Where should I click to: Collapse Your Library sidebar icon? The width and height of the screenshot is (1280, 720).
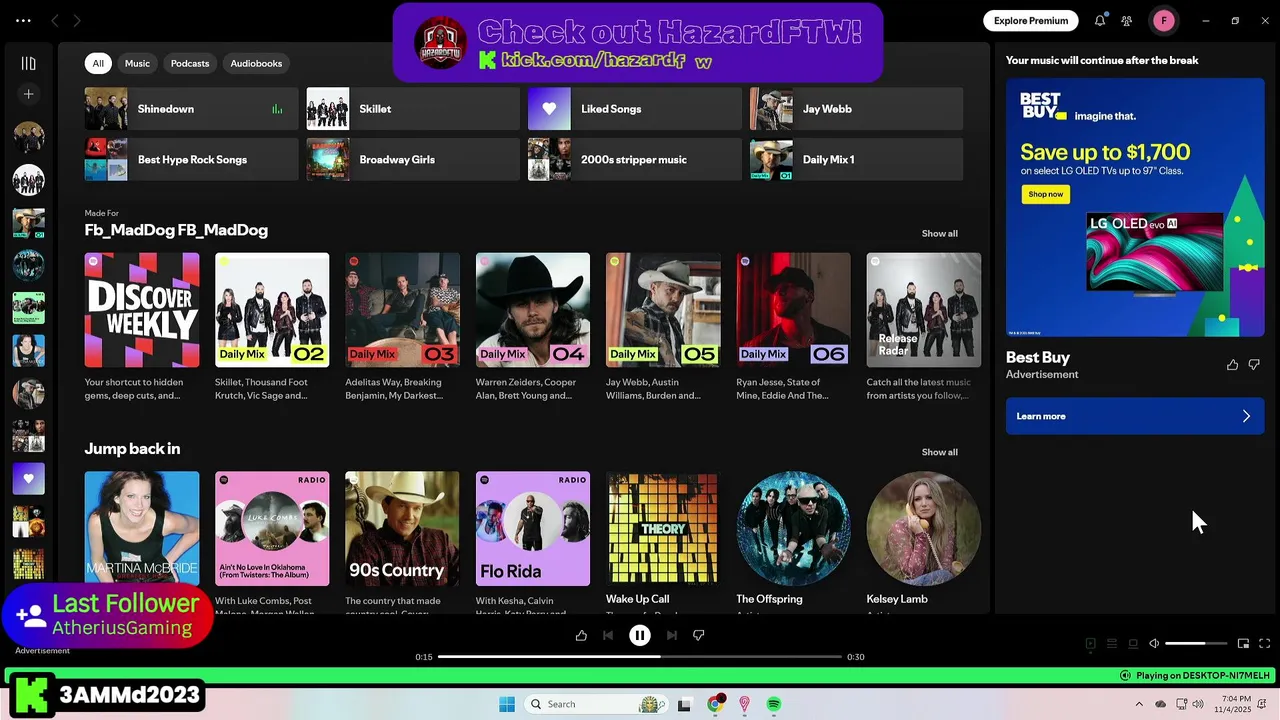click(x=28, y=63)
